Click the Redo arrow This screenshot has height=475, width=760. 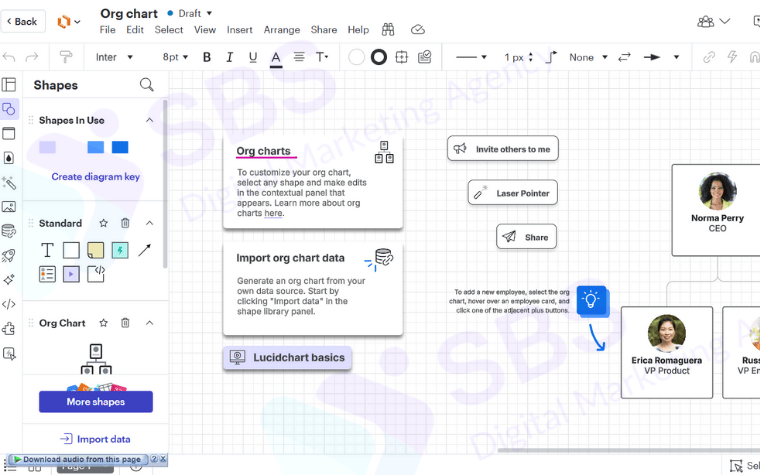point(32,57)
